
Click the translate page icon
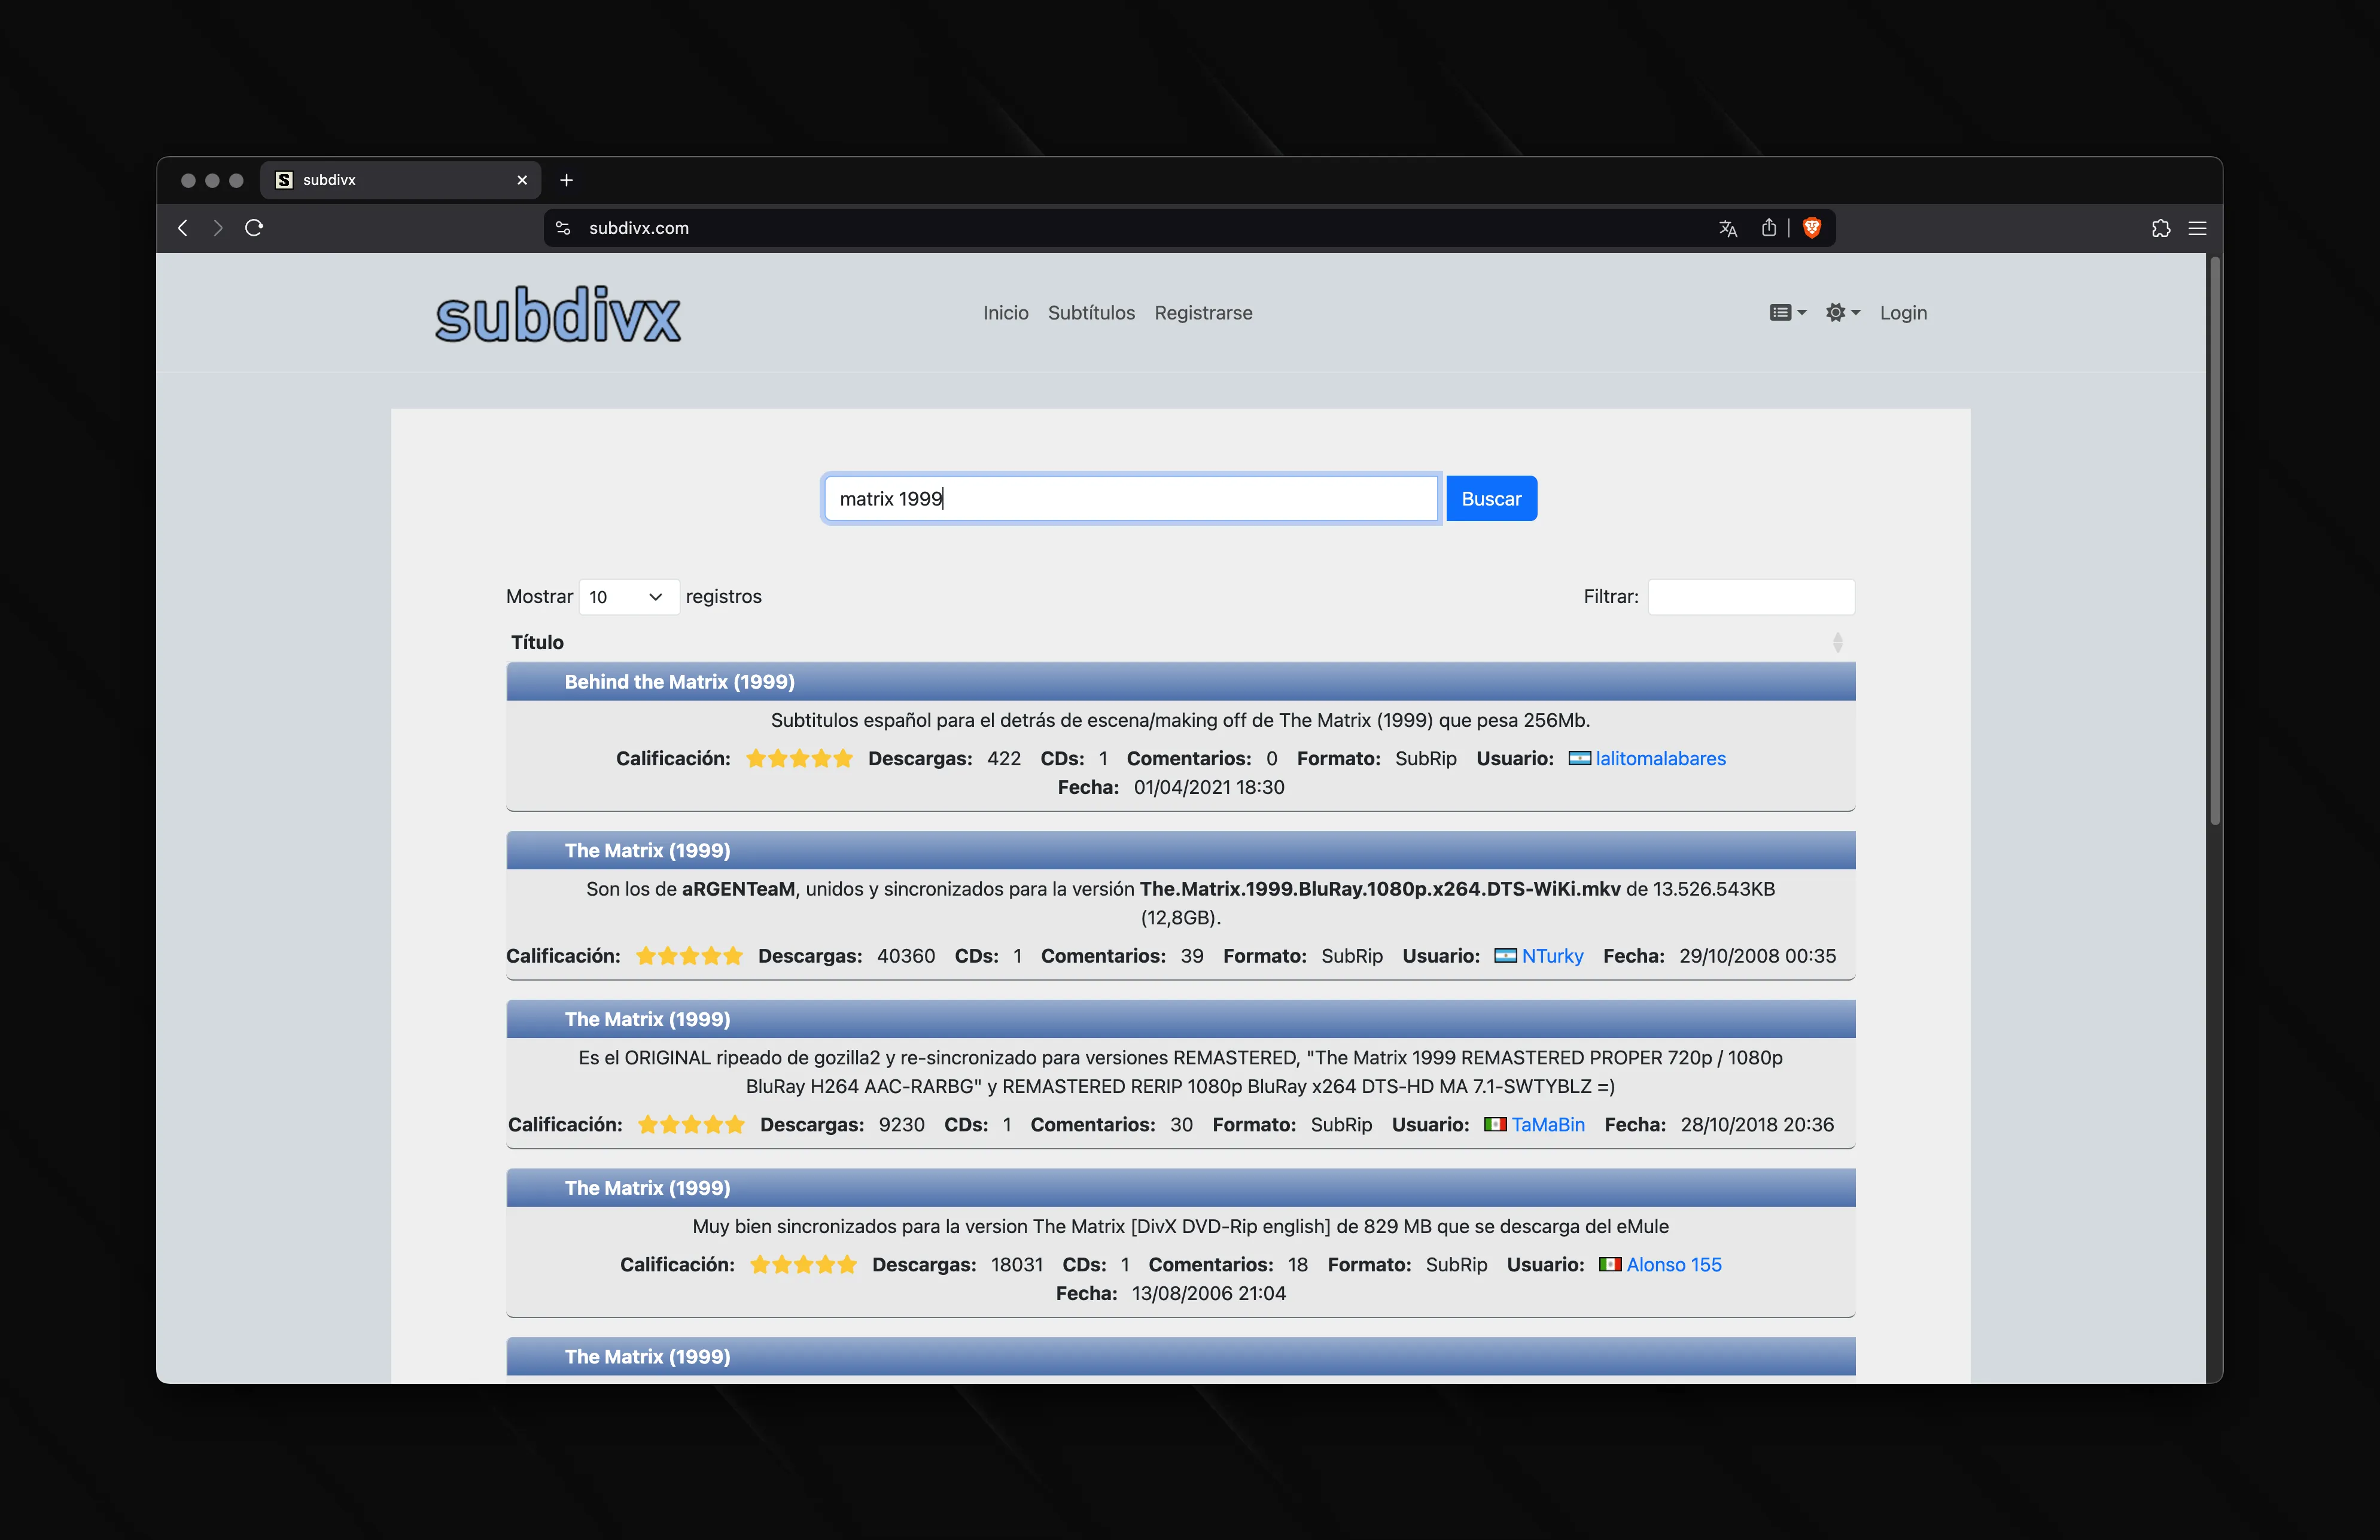pyautogui.click(x=1728, y=228)
